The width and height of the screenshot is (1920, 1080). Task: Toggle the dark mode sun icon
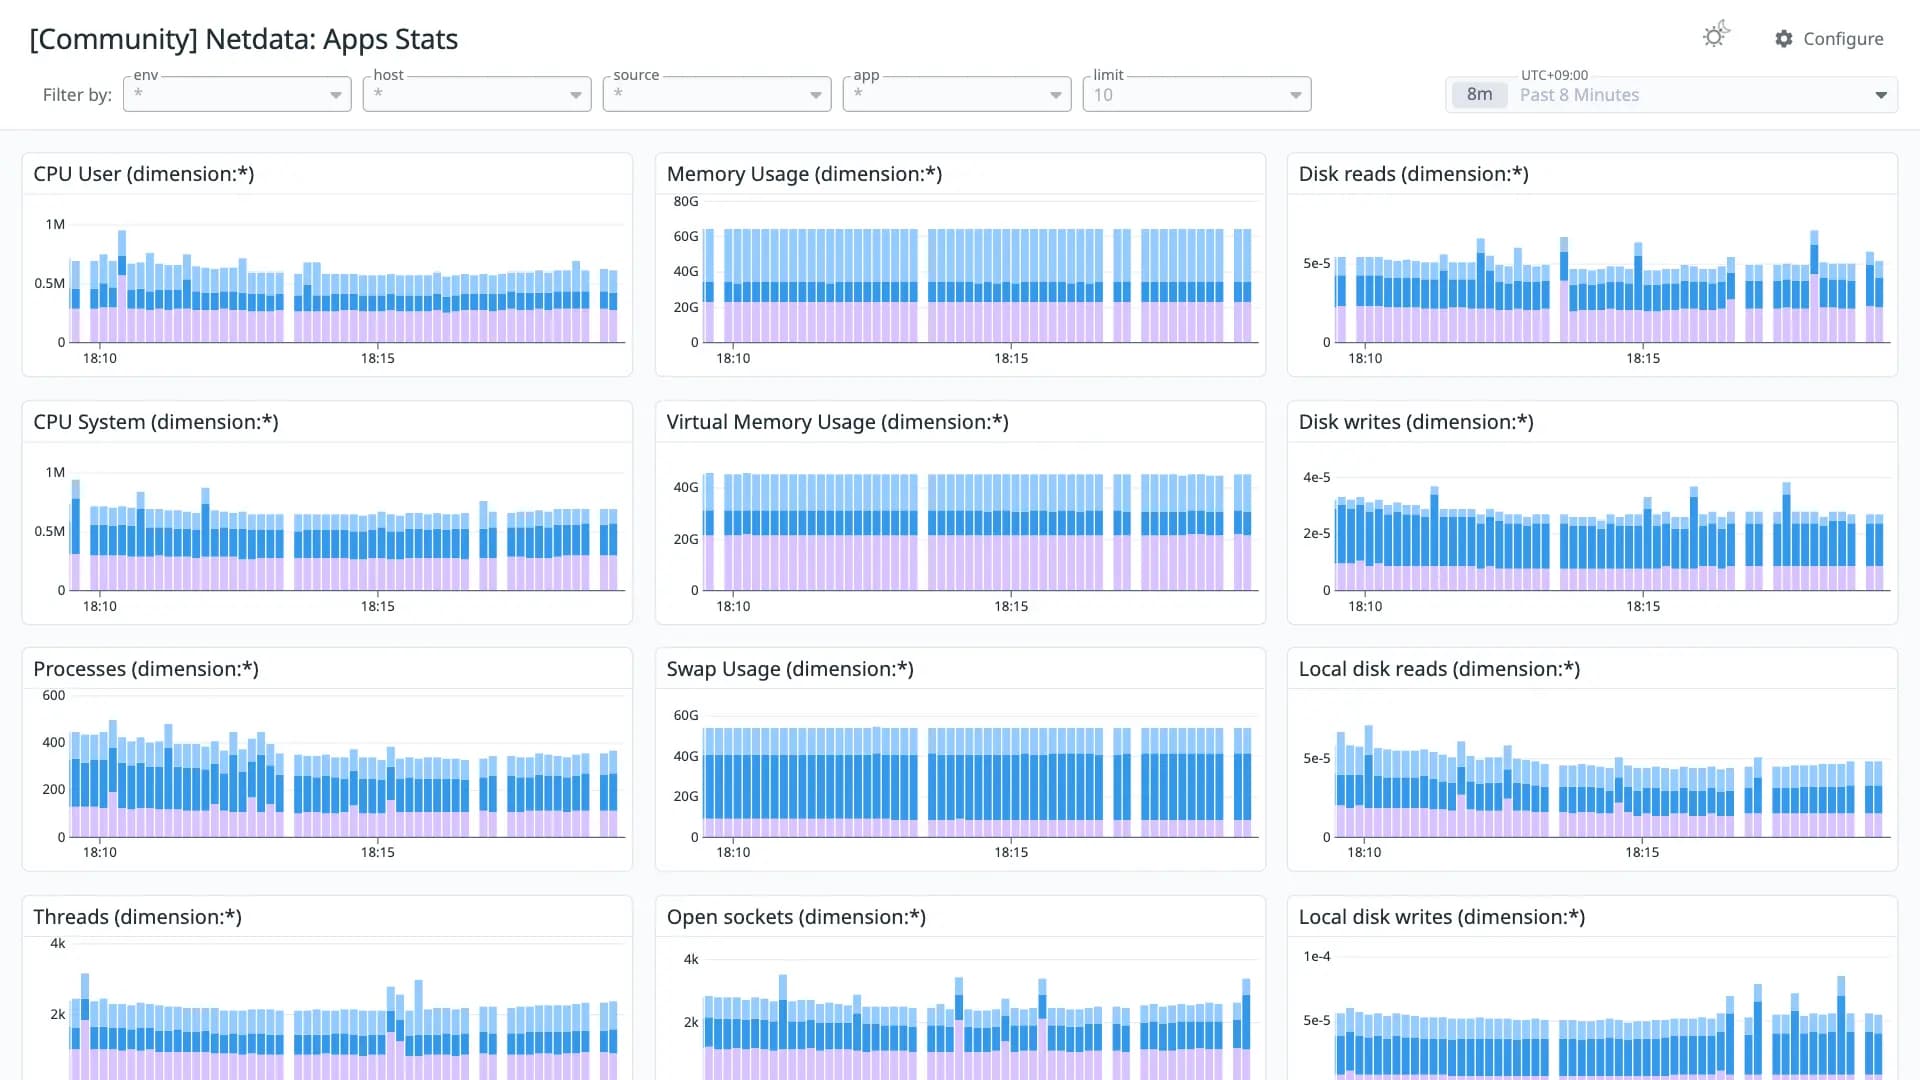point(1716,35)
